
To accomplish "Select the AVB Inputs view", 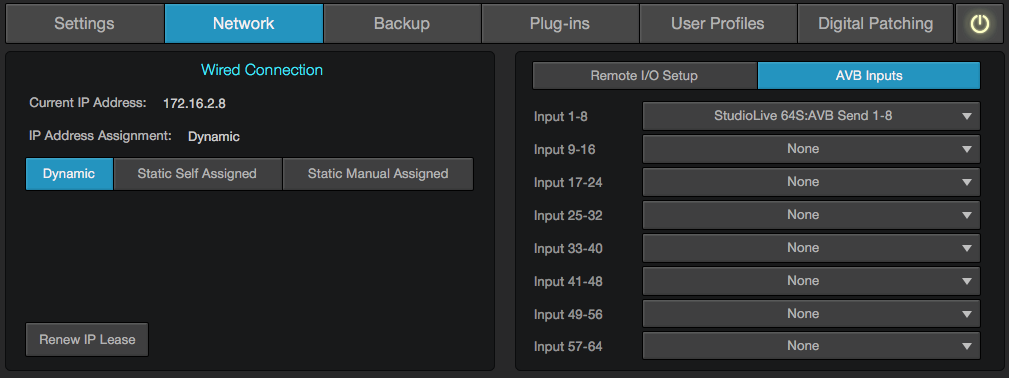I will [869, 76].
